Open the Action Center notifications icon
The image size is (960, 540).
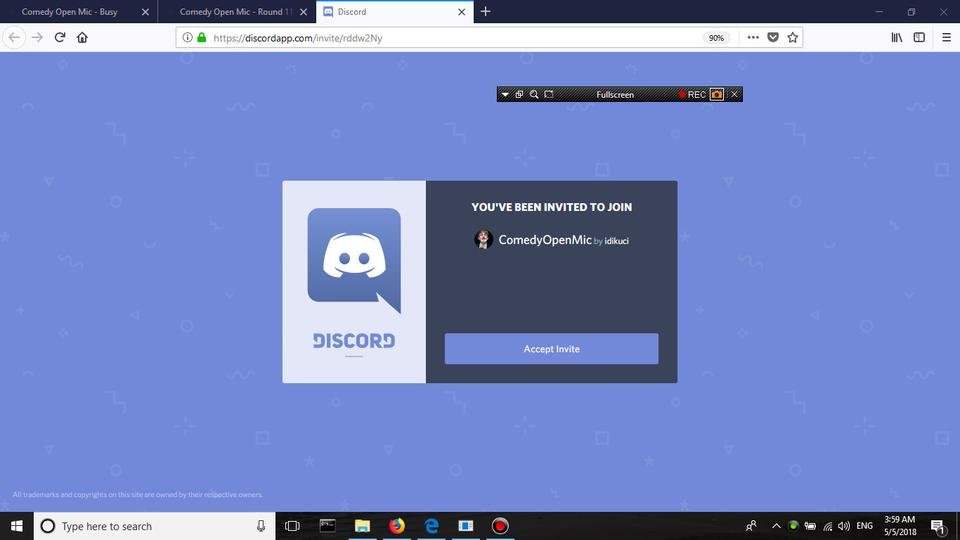pos(938,526)
